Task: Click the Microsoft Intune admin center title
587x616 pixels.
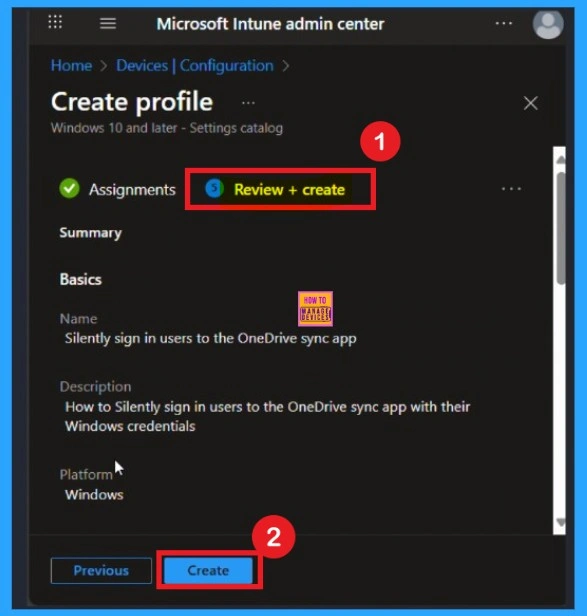Action: (270, 24)
